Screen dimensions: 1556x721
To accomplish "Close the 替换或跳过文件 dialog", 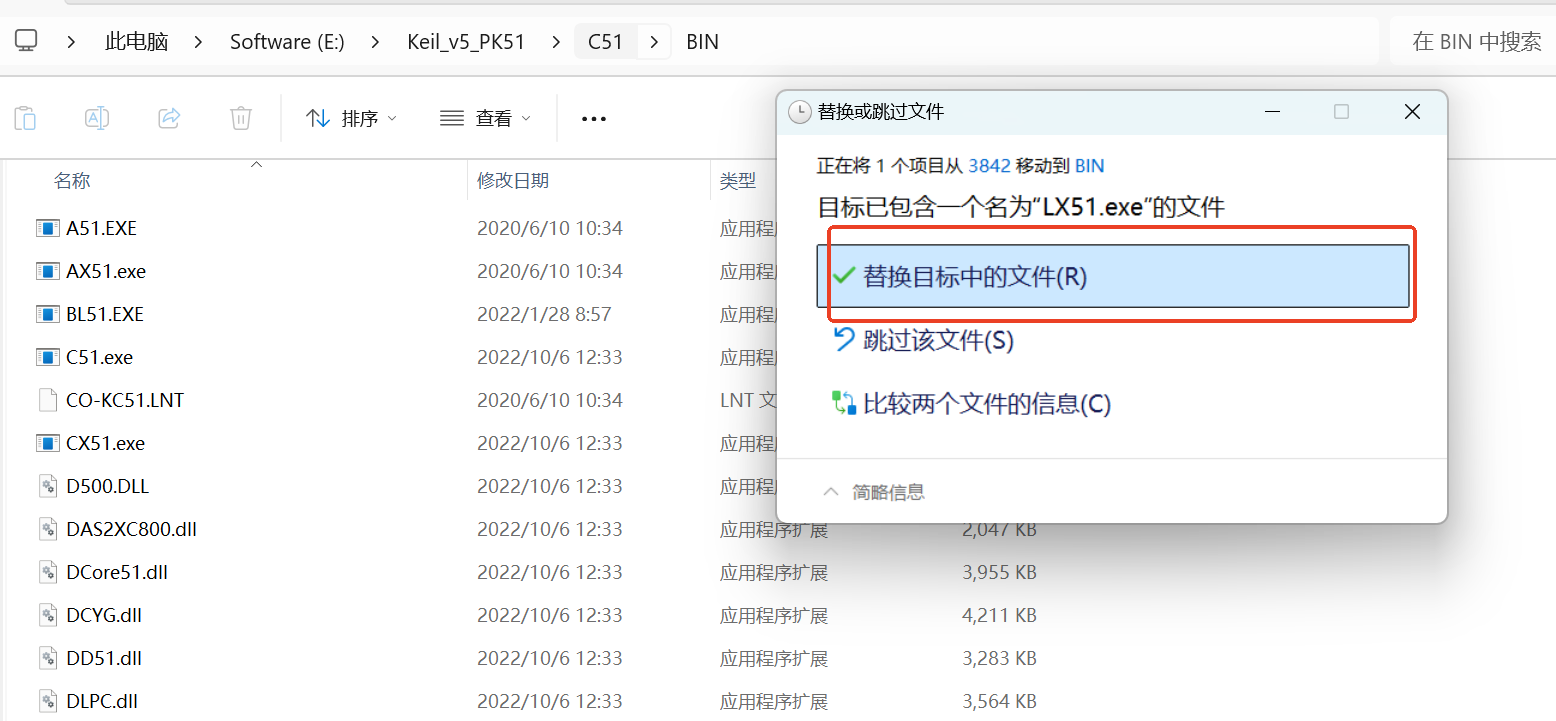I will (1412, 112).
